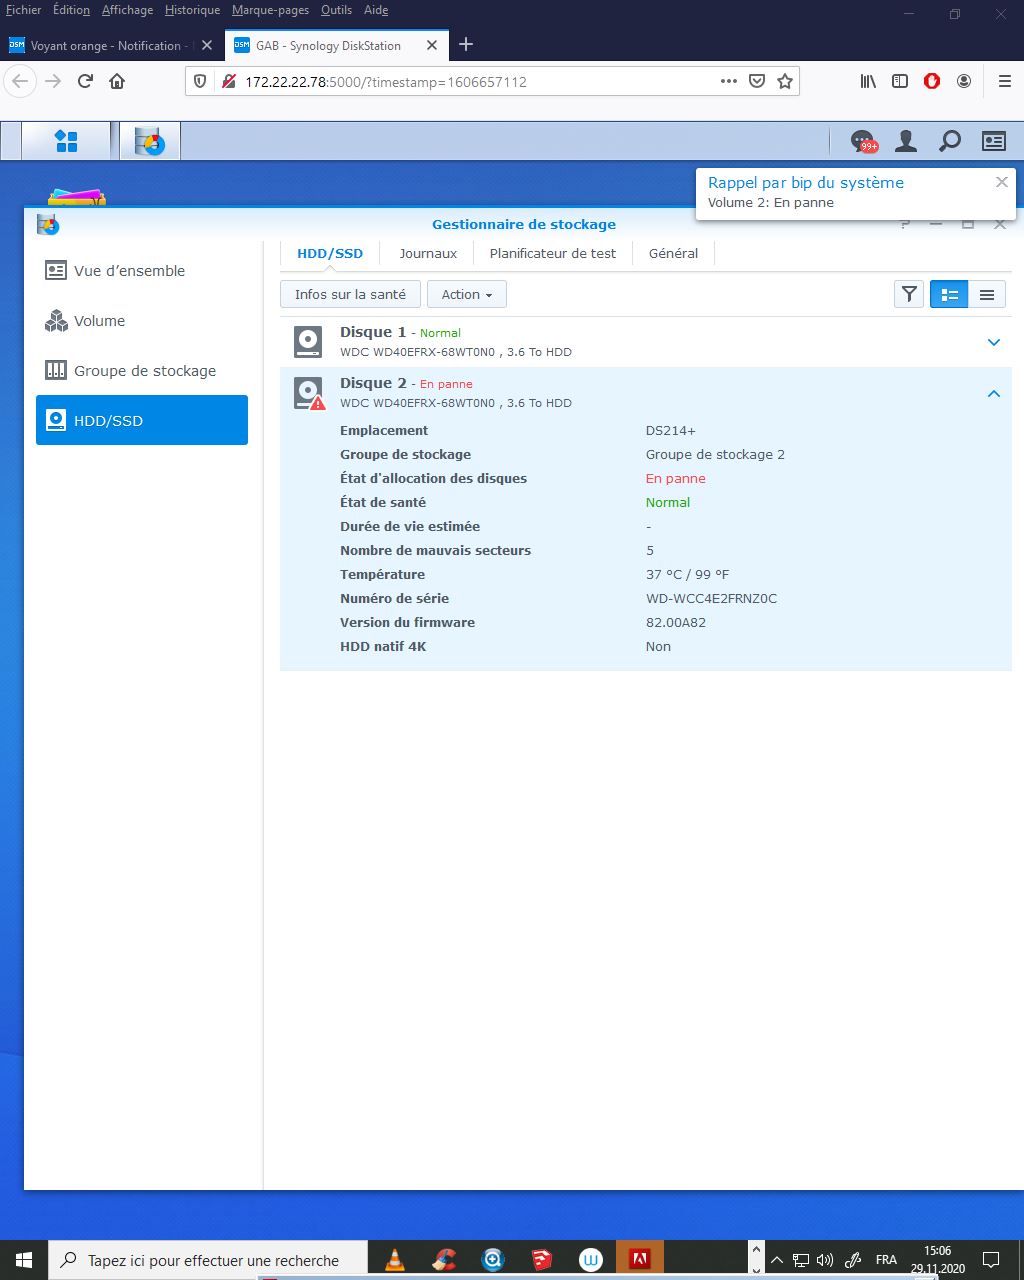
Task: Select Volume in the sidebar
Action: click(99, 321)
